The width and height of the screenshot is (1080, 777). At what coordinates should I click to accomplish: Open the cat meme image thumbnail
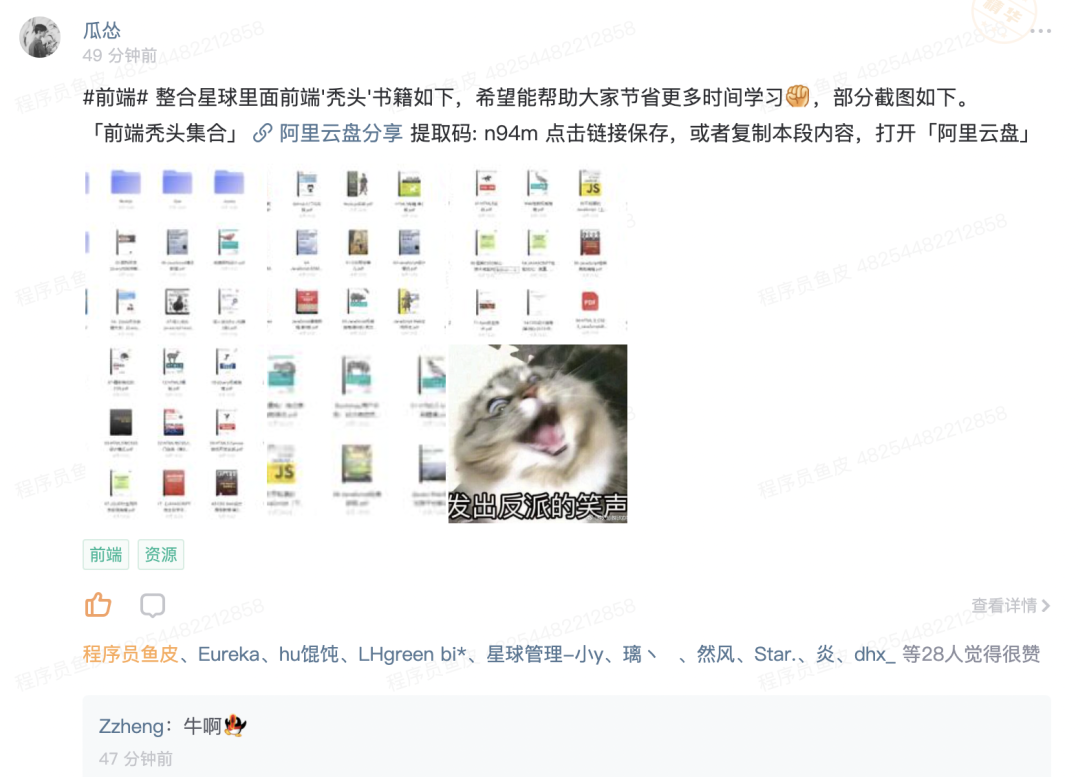point(537,433)
